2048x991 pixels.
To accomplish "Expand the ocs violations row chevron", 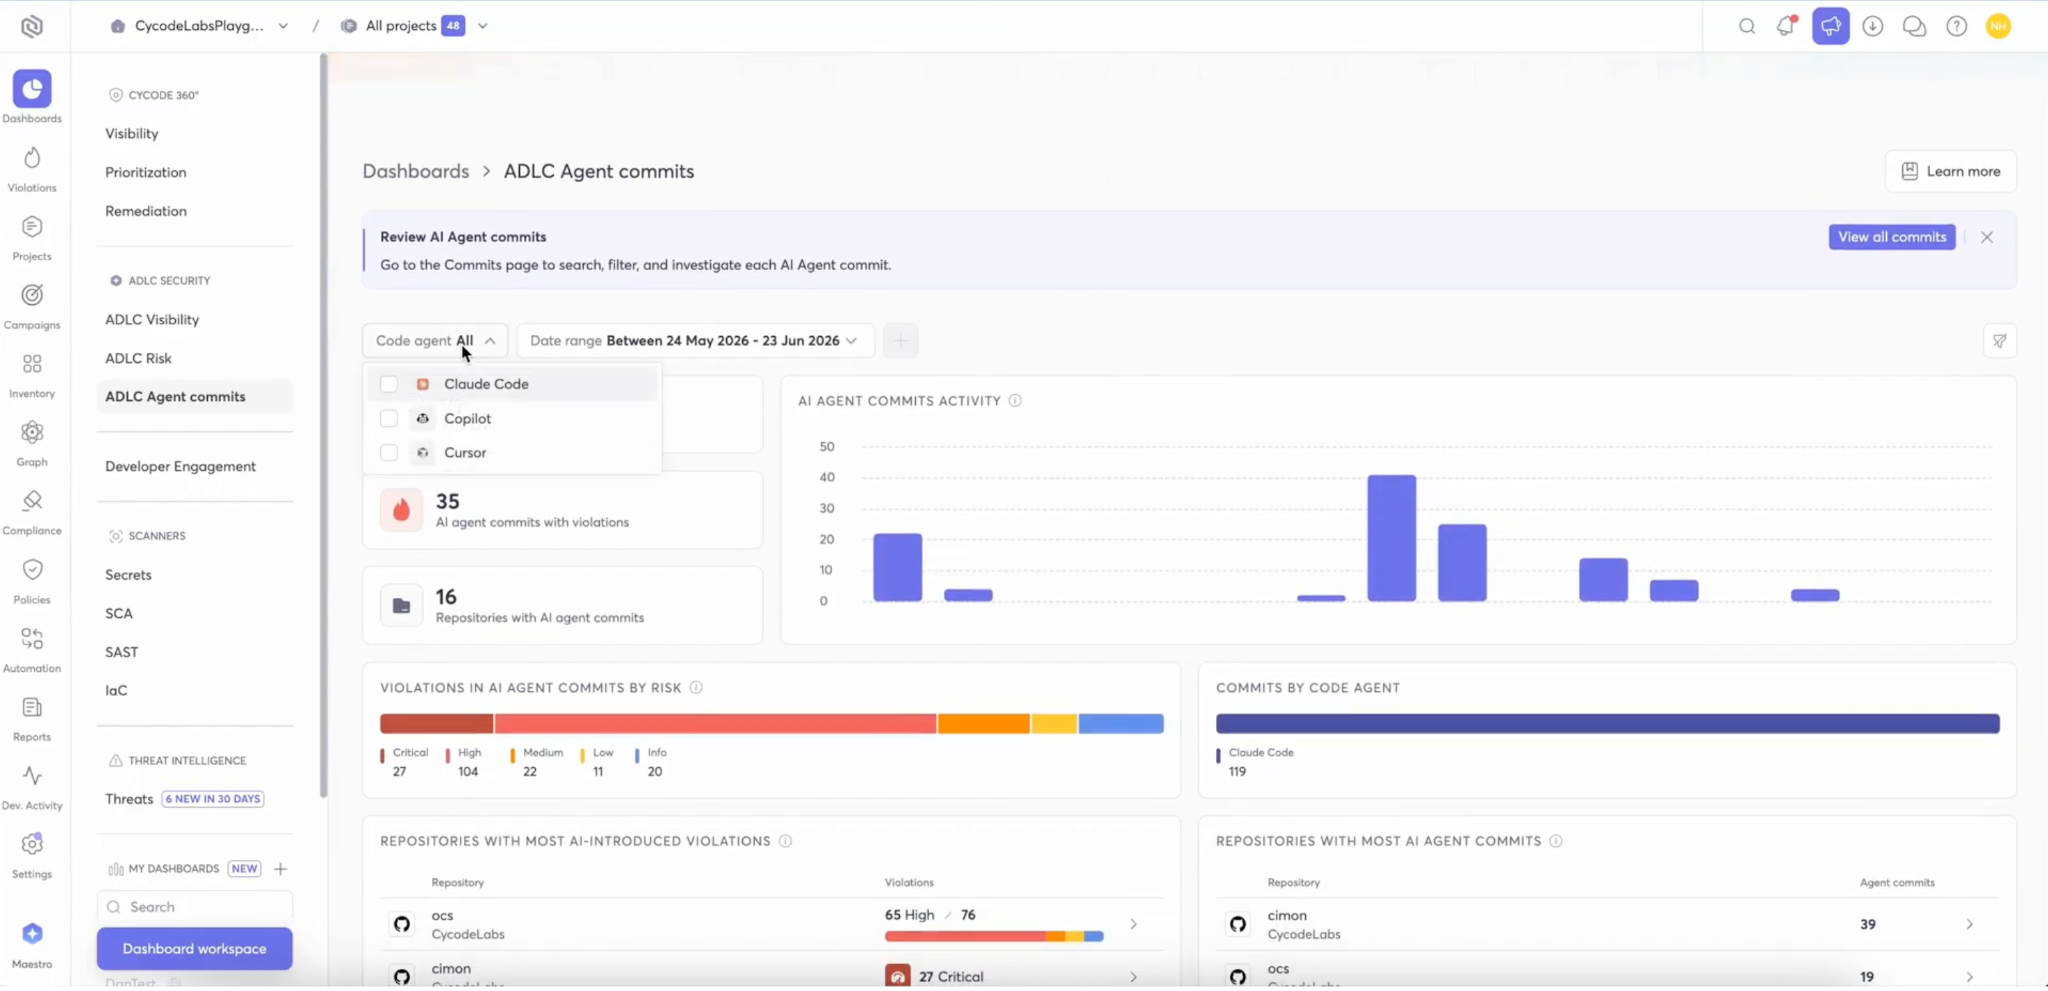I will pyautogui.click(x=1133, y=925).
